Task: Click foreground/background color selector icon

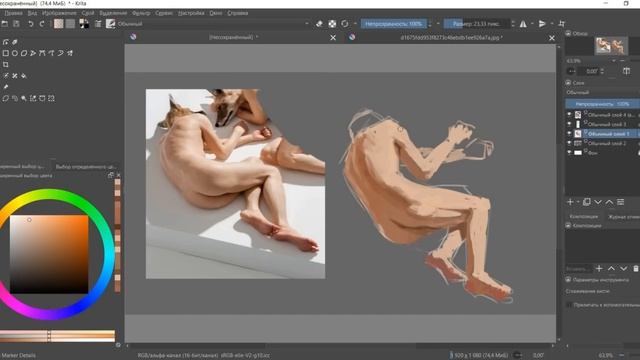Action: click(x=84, y=24)
